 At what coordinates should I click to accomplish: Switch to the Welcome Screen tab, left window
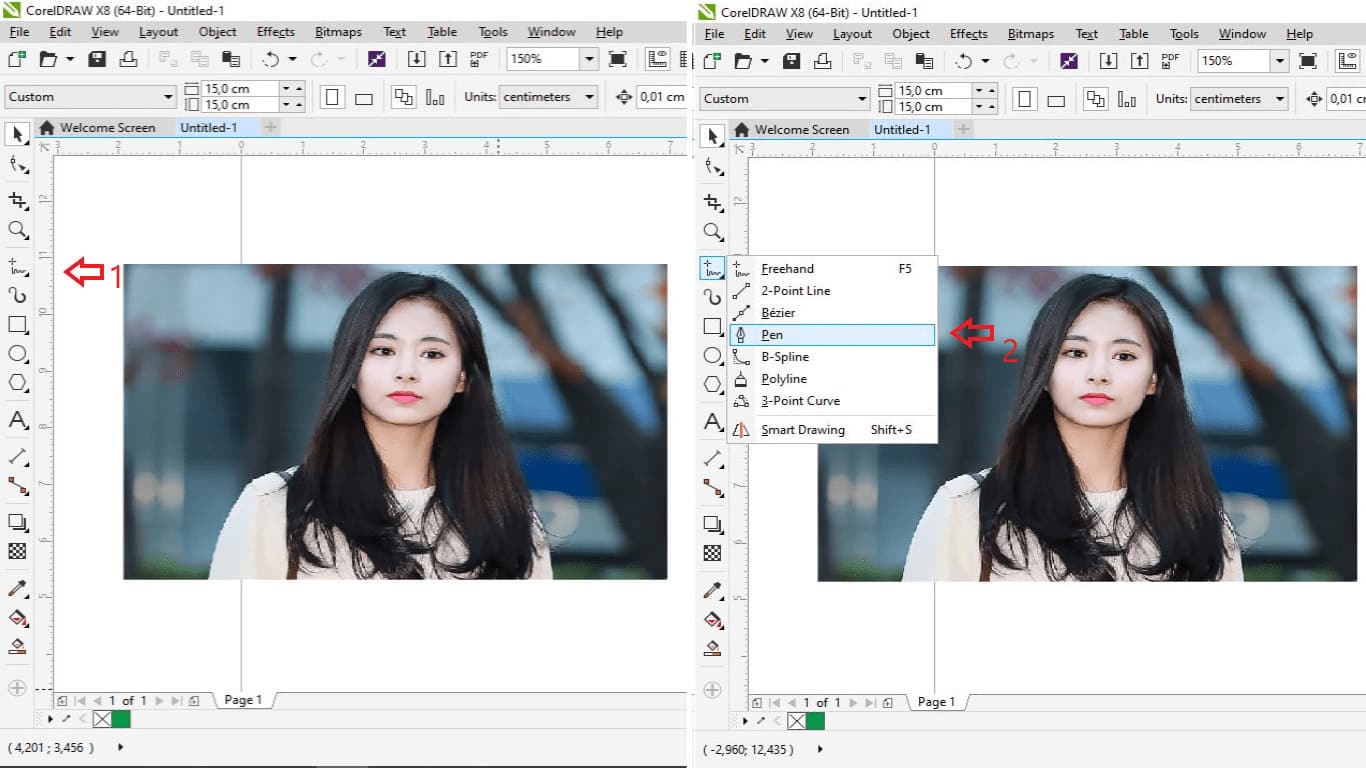(x=98, y=128)
